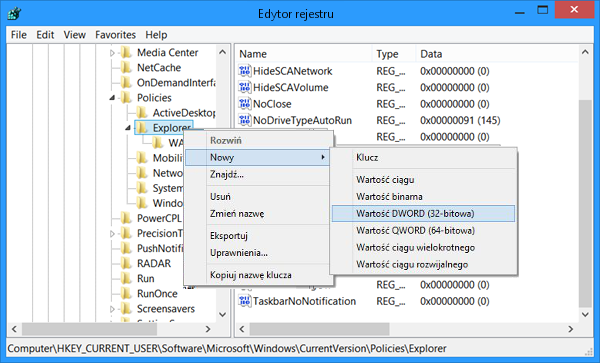600x363 pixels.
Task: Open the Help menu
Action: tap(156, 35)
